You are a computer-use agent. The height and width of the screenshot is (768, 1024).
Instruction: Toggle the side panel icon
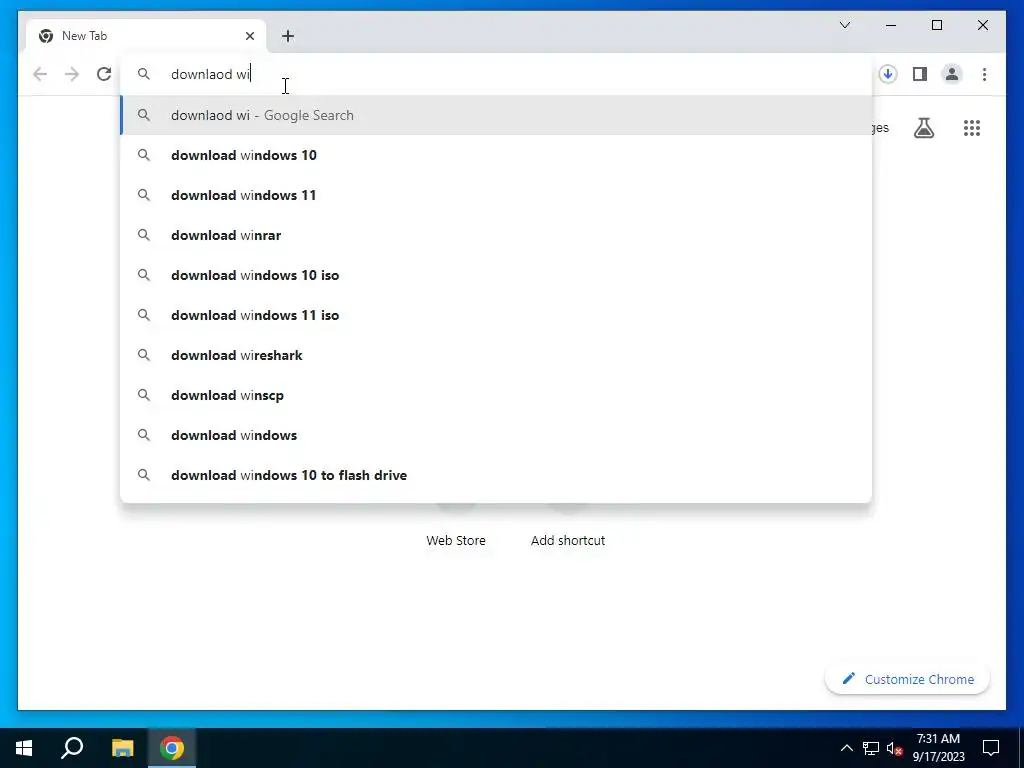pyautogui.click(x=920, y=74)
